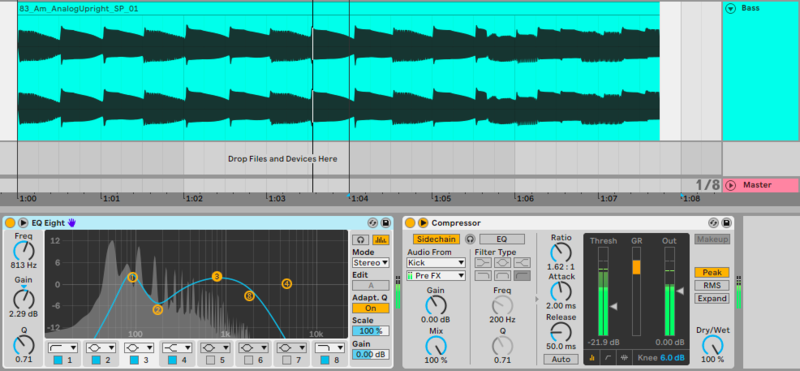Image resolution: width=800 pixels, height=371 pixels.
Task: Toggle the Compressor device activator
Action: 410,223
